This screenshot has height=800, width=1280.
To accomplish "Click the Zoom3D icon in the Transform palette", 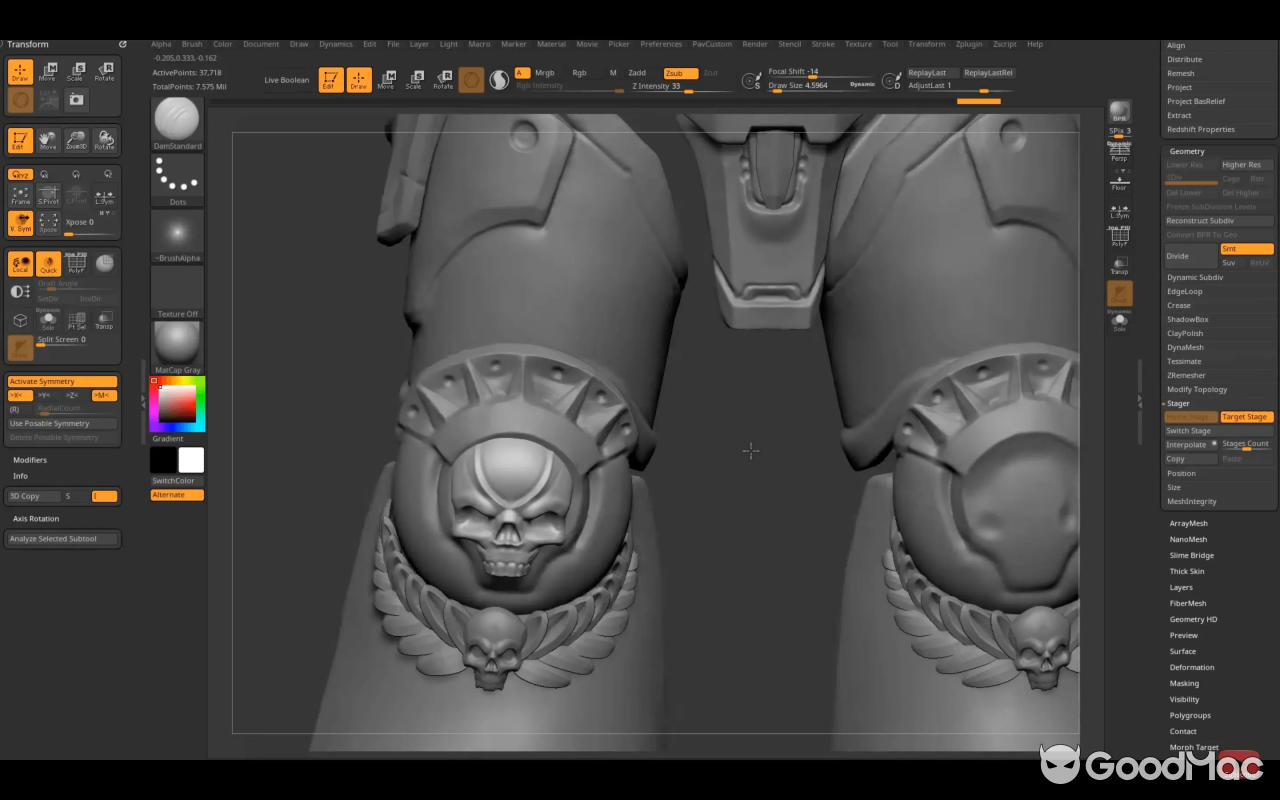I will (x=76, y=140).
